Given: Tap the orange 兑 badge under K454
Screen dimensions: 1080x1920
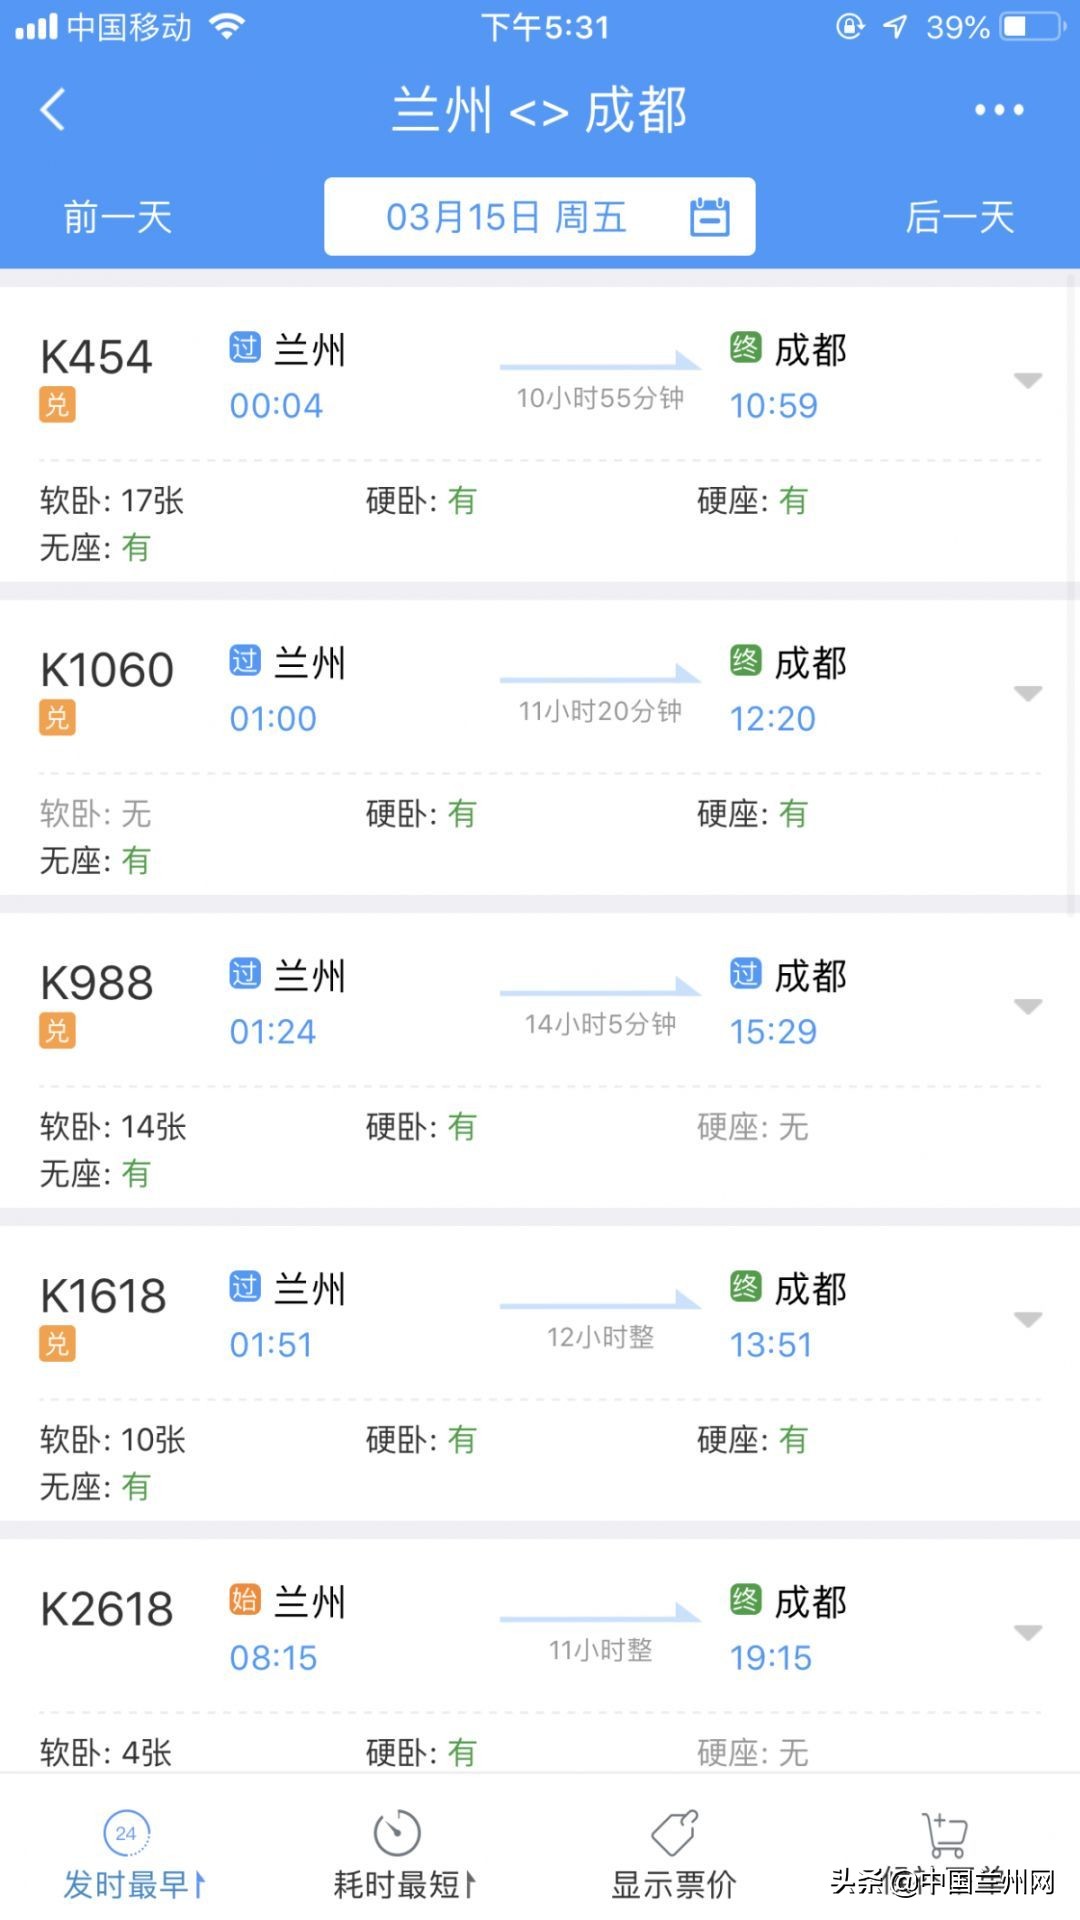Looking at the screenshot, I should coord(57,405).
